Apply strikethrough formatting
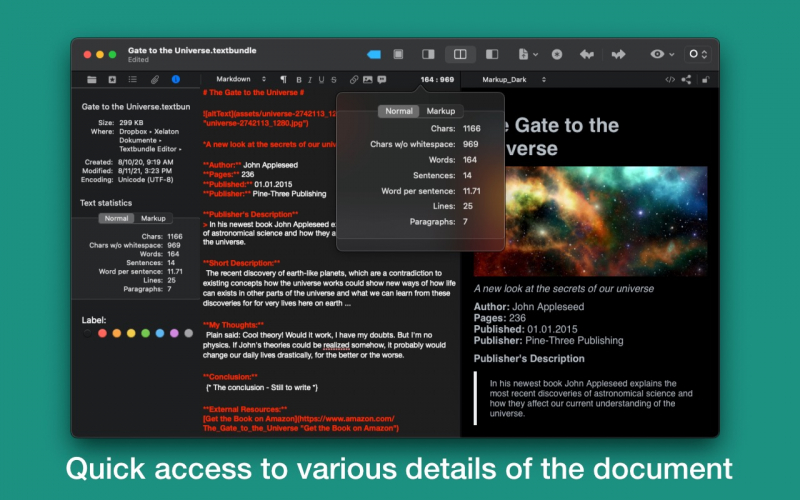 click(334, 80)
